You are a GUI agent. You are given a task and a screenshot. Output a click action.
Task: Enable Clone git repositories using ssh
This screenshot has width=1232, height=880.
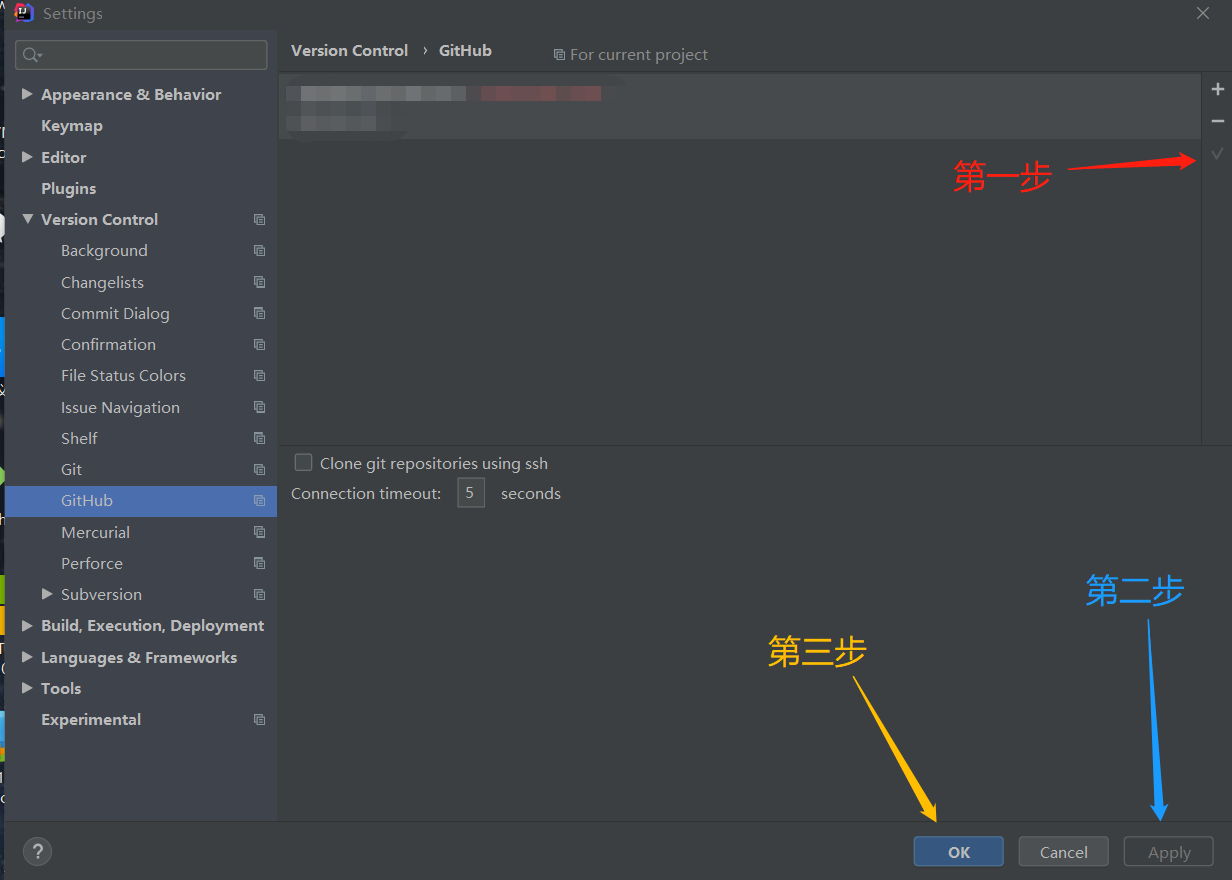point(303,463)
